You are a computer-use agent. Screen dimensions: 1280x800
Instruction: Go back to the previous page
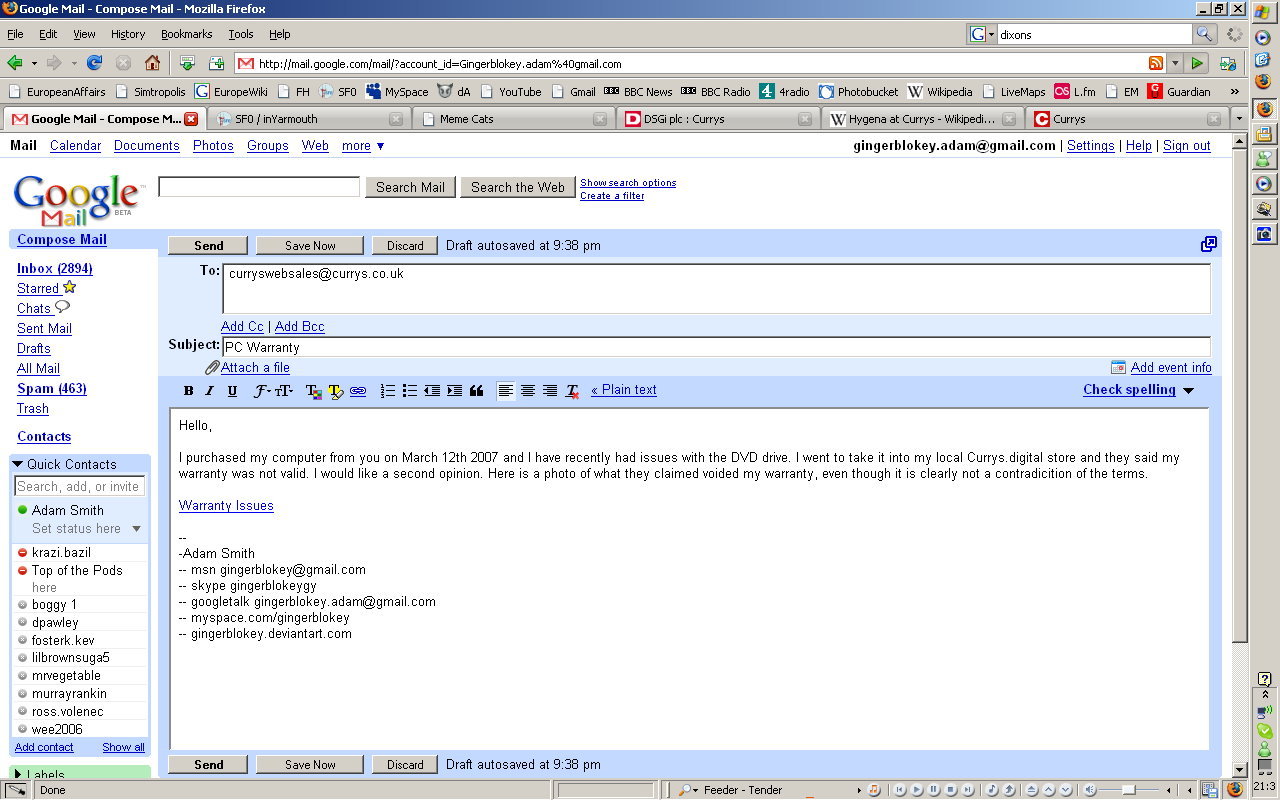(x=15, y=63)
